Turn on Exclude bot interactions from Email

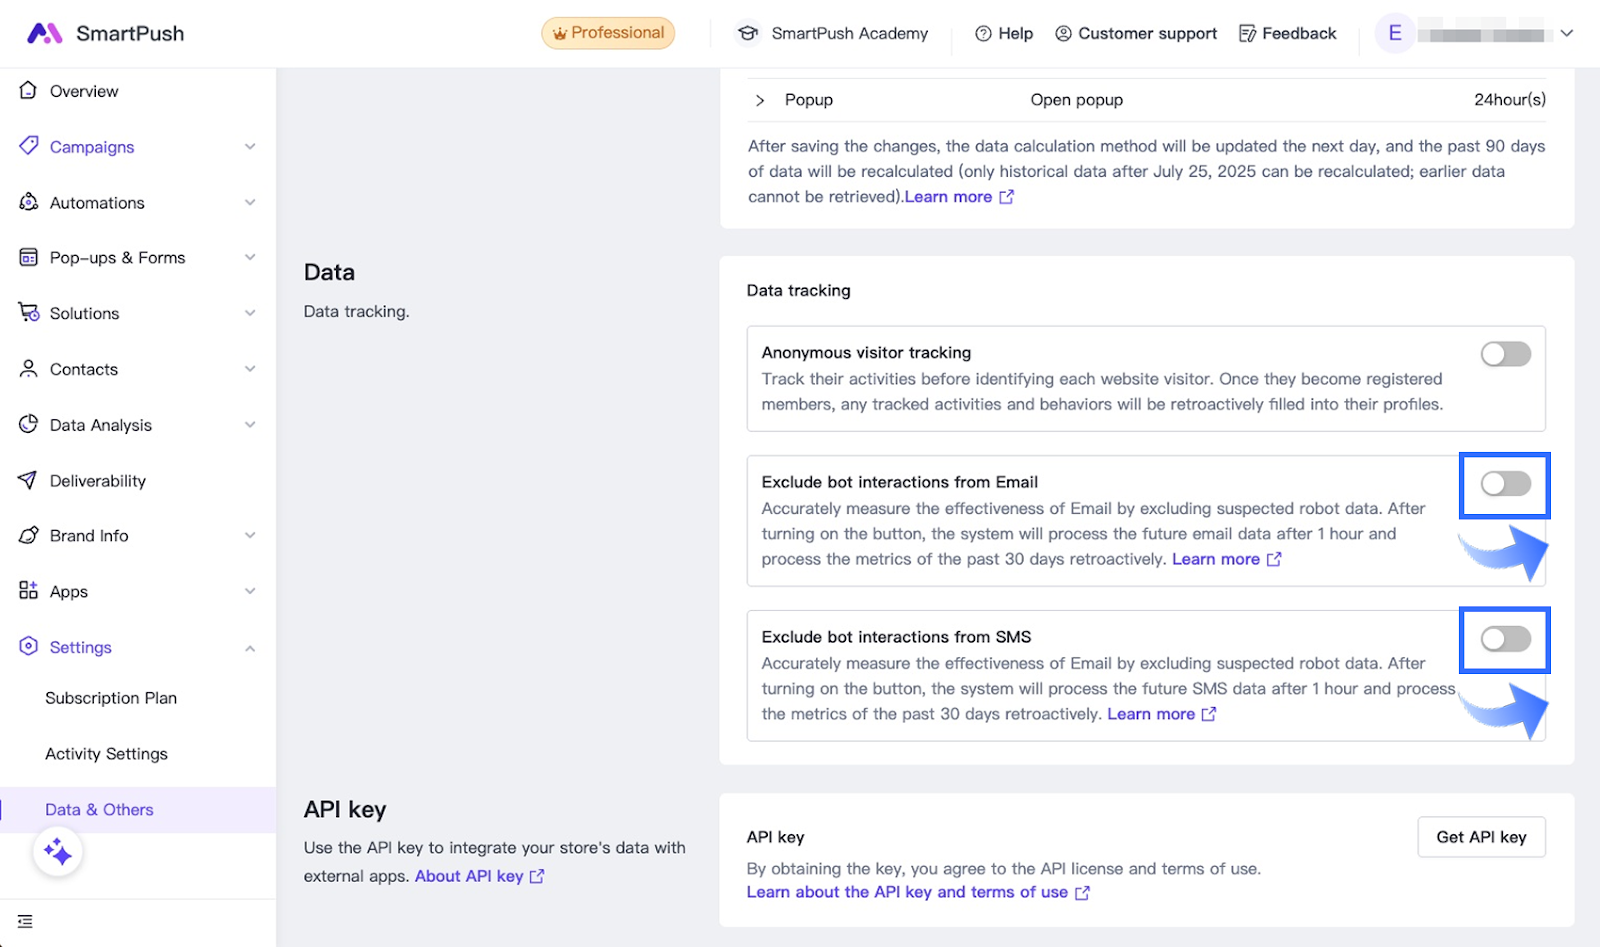click(x=1505, y=484)
